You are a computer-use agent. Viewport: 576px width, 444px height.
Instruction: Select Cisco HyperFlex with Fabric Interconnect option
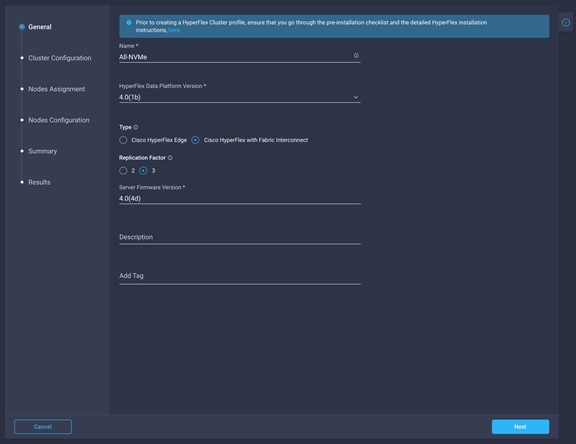coord(195,140)
